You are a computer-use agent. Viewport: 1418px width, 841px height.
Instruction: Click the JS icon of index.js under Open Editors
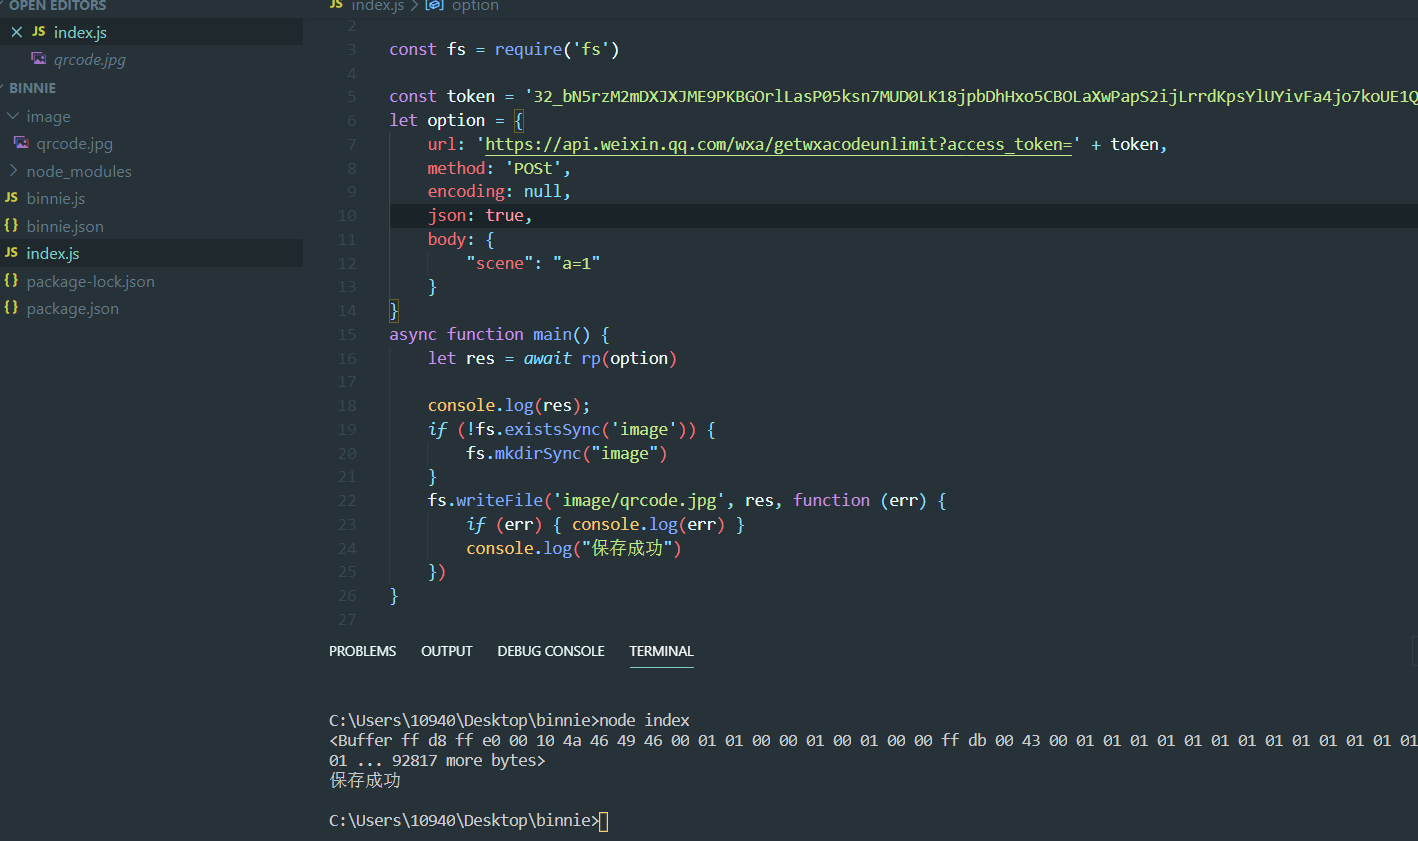click(x=39, y=32)
